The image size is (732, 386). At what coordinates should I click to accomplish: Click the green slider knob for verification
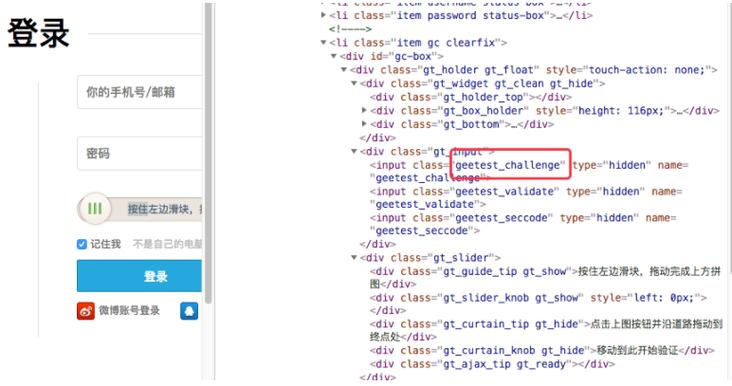coord(95,208)
